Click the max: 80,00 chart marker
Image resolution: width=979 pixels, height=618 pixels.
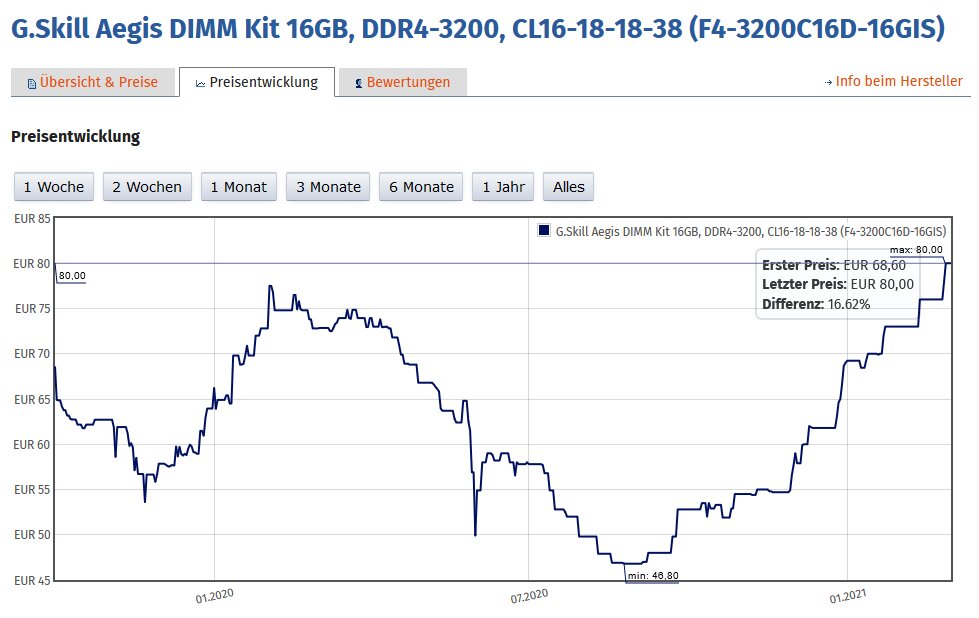click(916, 250)
